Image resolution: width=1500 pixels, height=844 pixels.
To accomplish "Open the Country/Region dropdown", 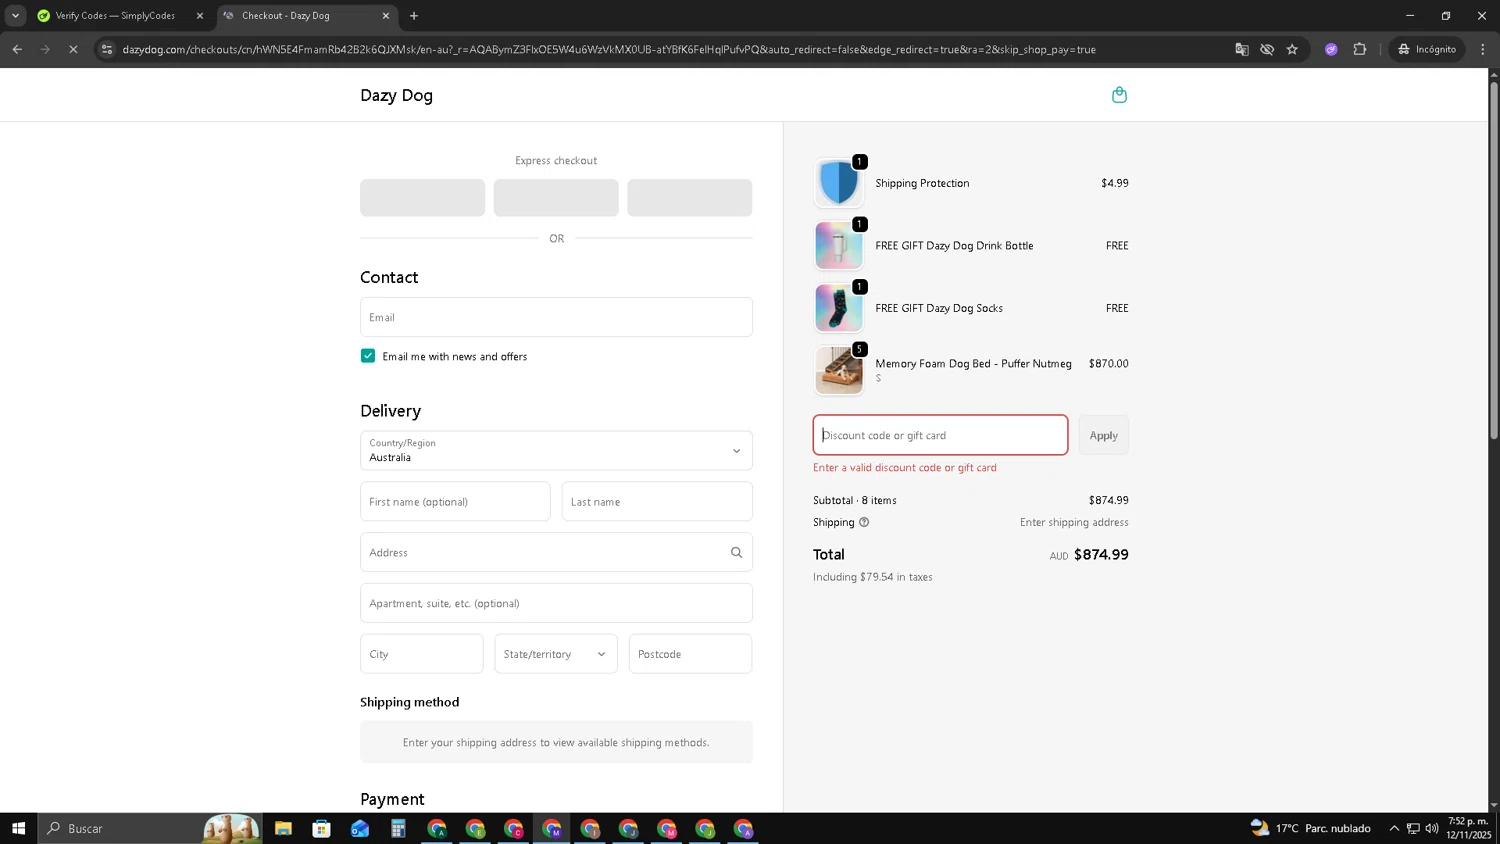I will 556,450.
